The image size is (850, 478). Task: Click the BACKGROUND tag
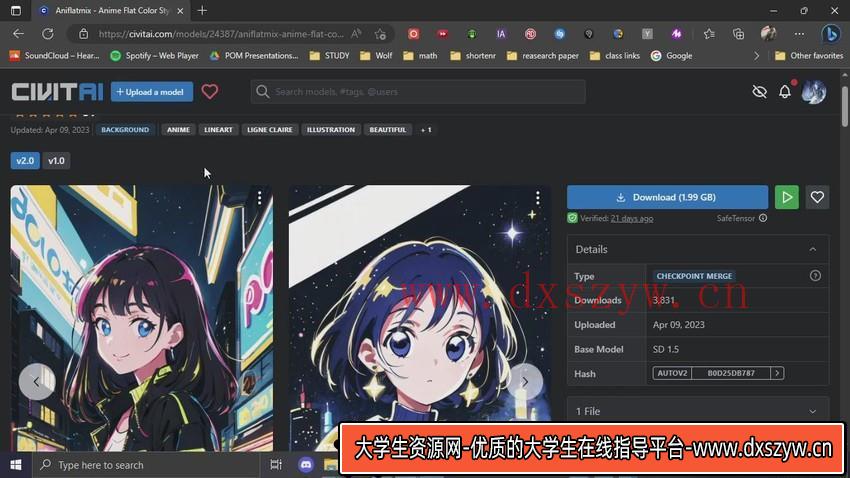[125, 130]
